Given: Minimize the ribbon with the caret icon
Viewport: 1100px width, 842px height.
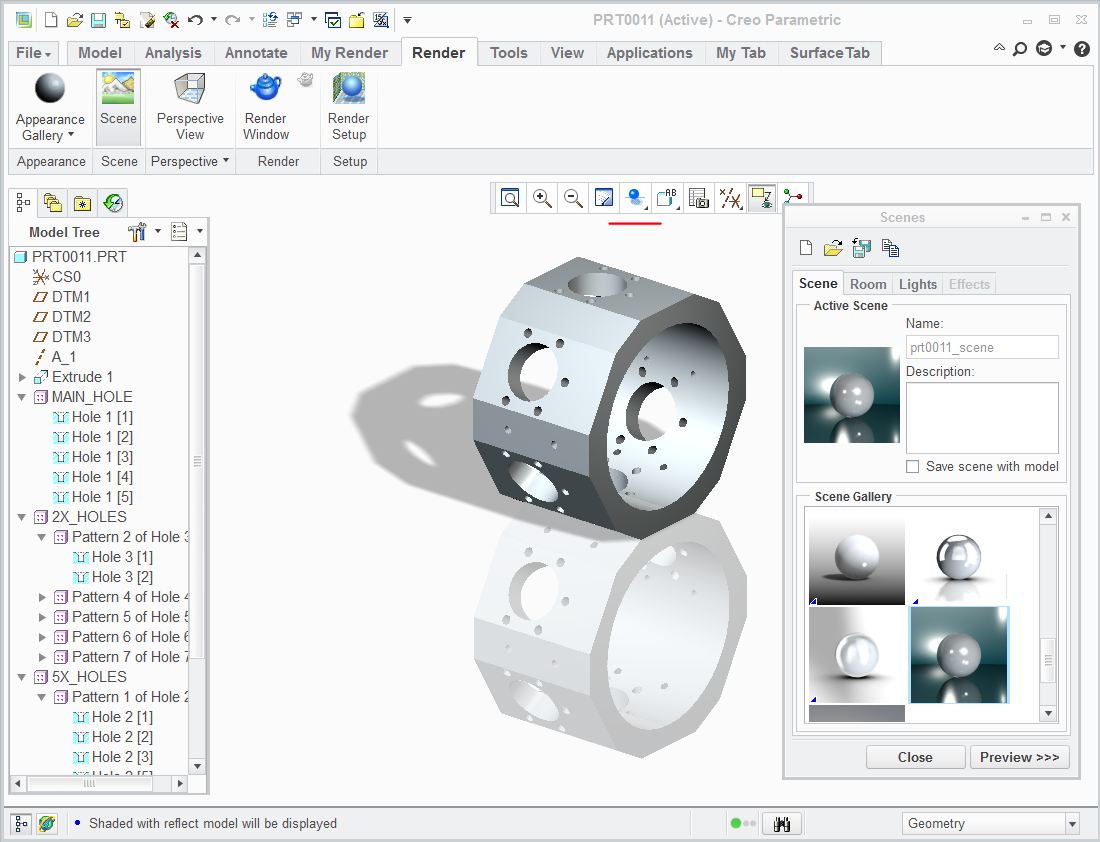Looking at the screenshot, I should click(x=999, y=48).
